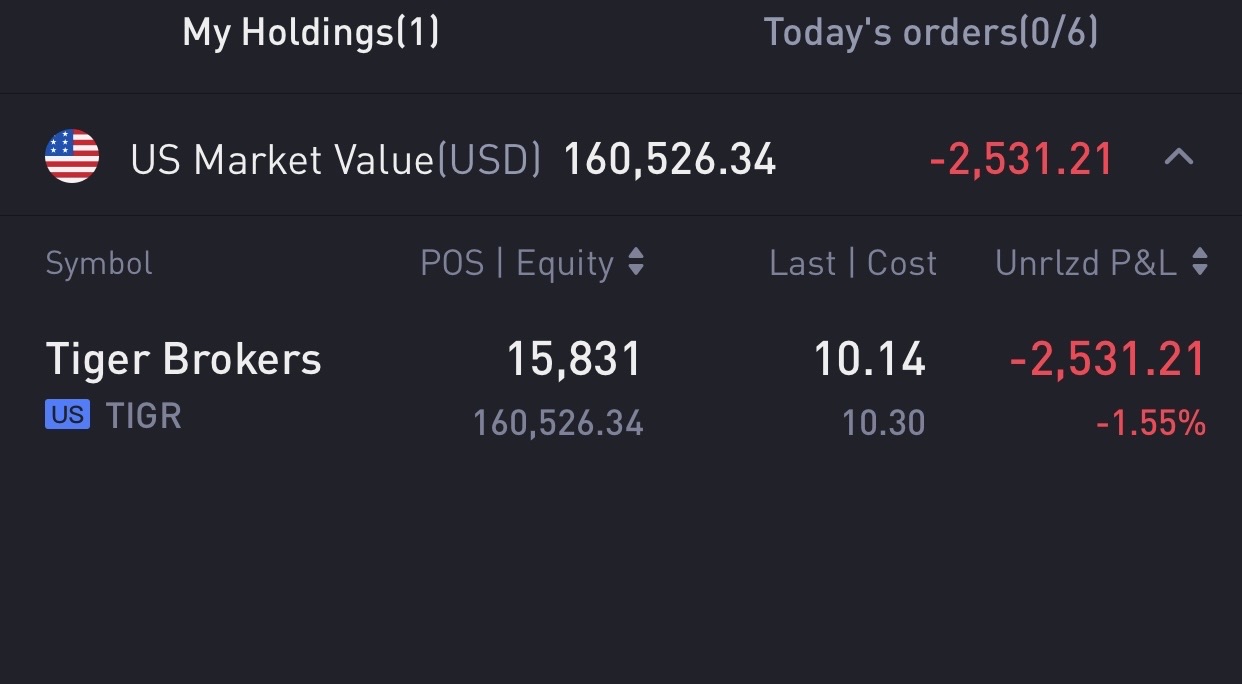Click the US Market Value(USD) label
1242x684 pixels.
[x=335, y=160]
